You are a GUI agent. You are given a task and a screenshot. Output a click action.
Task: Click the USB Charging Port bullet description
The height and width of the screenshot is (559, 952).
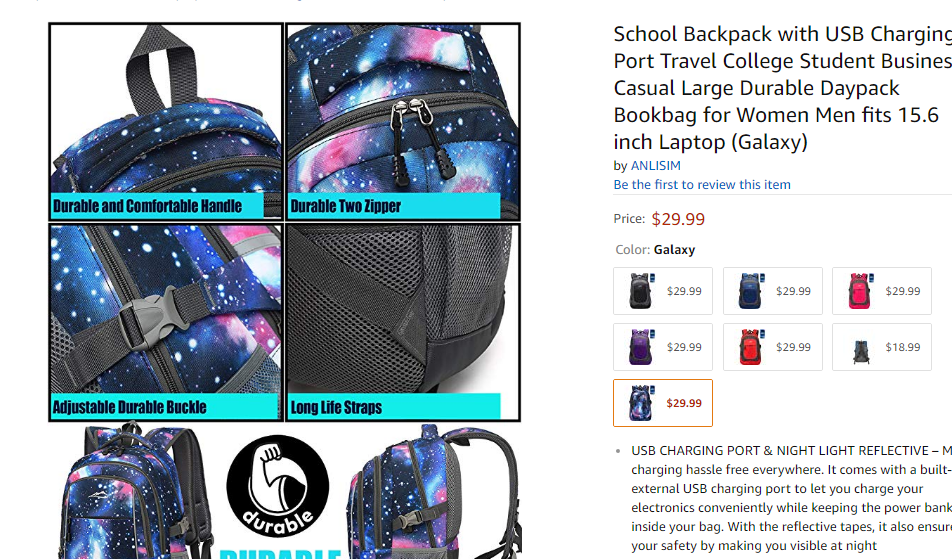tap(791, 498)
